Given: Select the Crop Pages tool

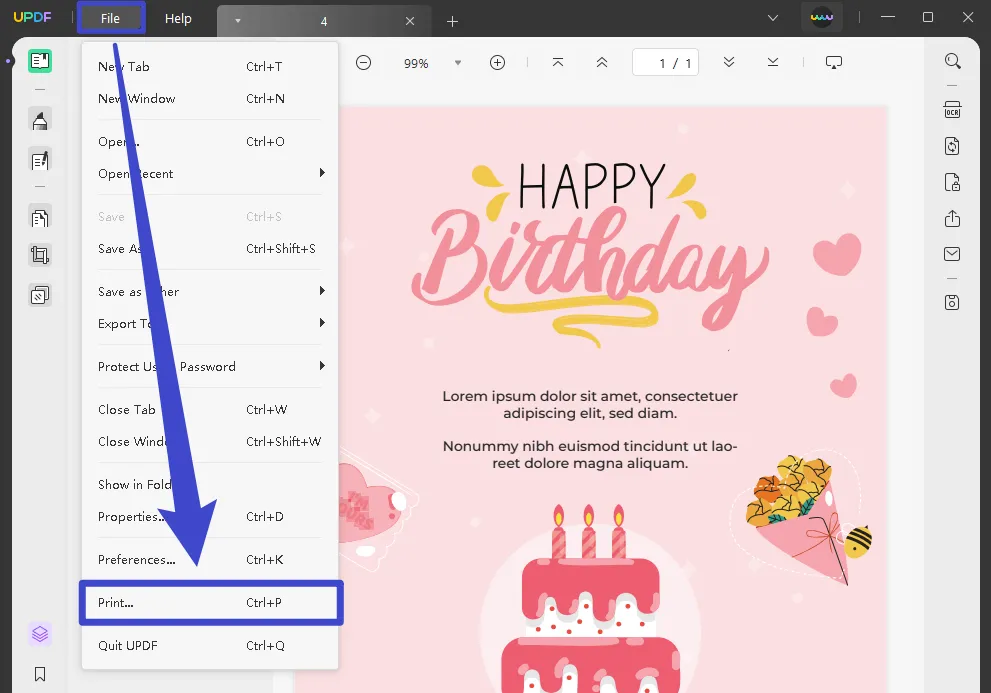Looking at the screenshot, I should [x=40, y=254].
